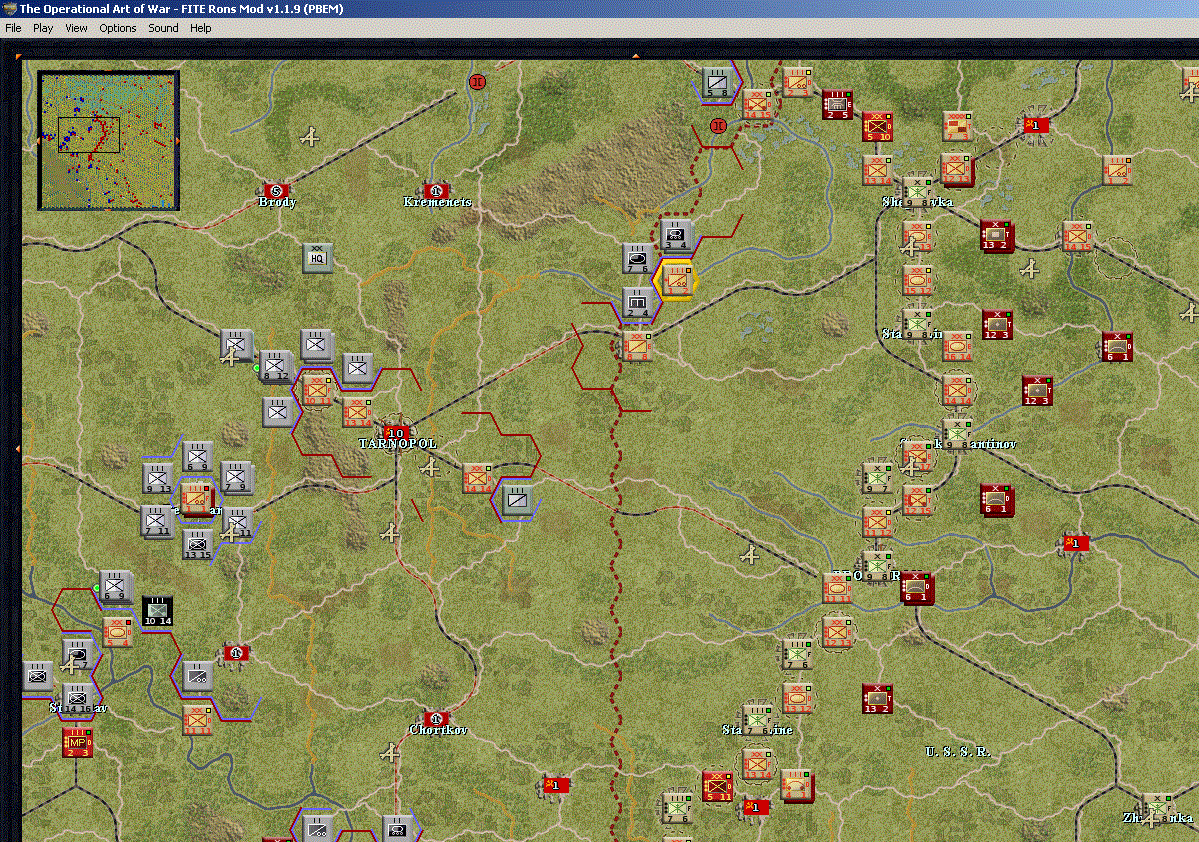Click the map scroll arrow at top edge
This screenshot has height=842, width=1199.
(x=635, y=56)
